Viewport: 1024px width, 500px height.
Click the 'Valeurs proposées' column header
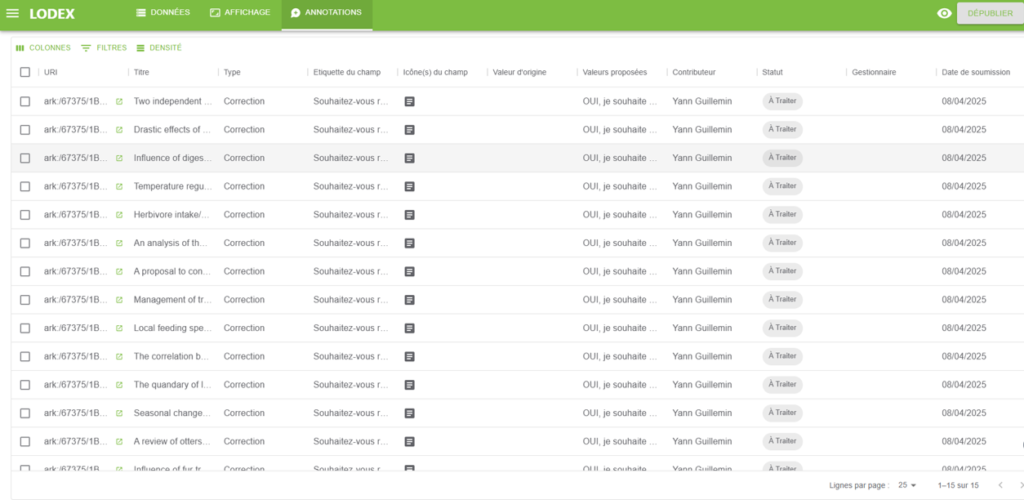point(615,72)
